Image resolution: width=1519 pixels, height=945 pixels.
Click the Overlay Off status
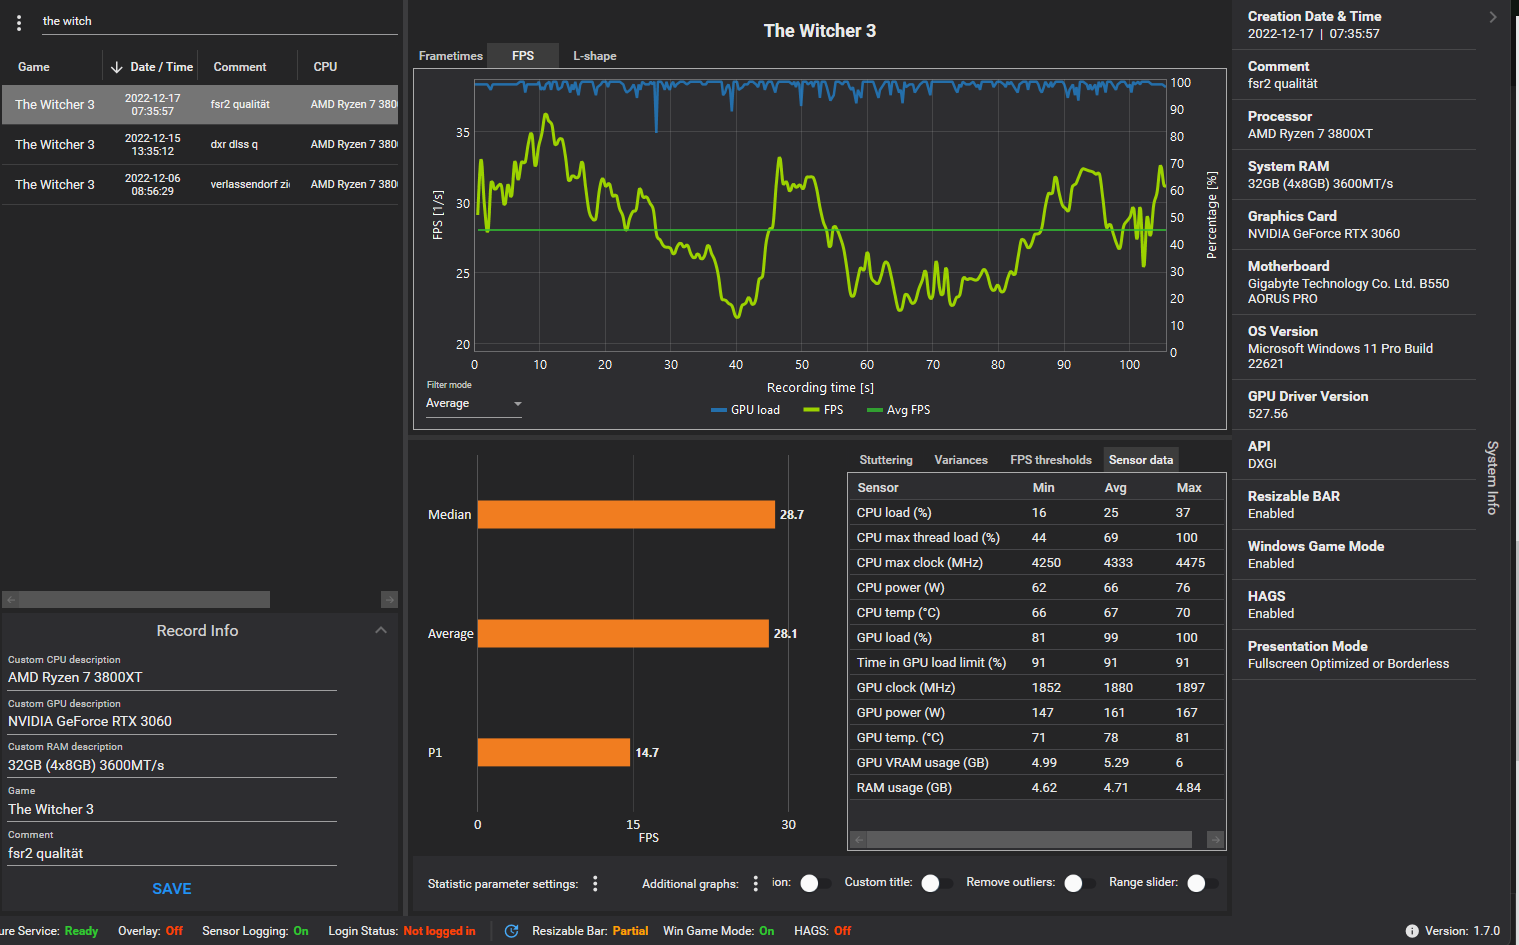click(174, 931)
